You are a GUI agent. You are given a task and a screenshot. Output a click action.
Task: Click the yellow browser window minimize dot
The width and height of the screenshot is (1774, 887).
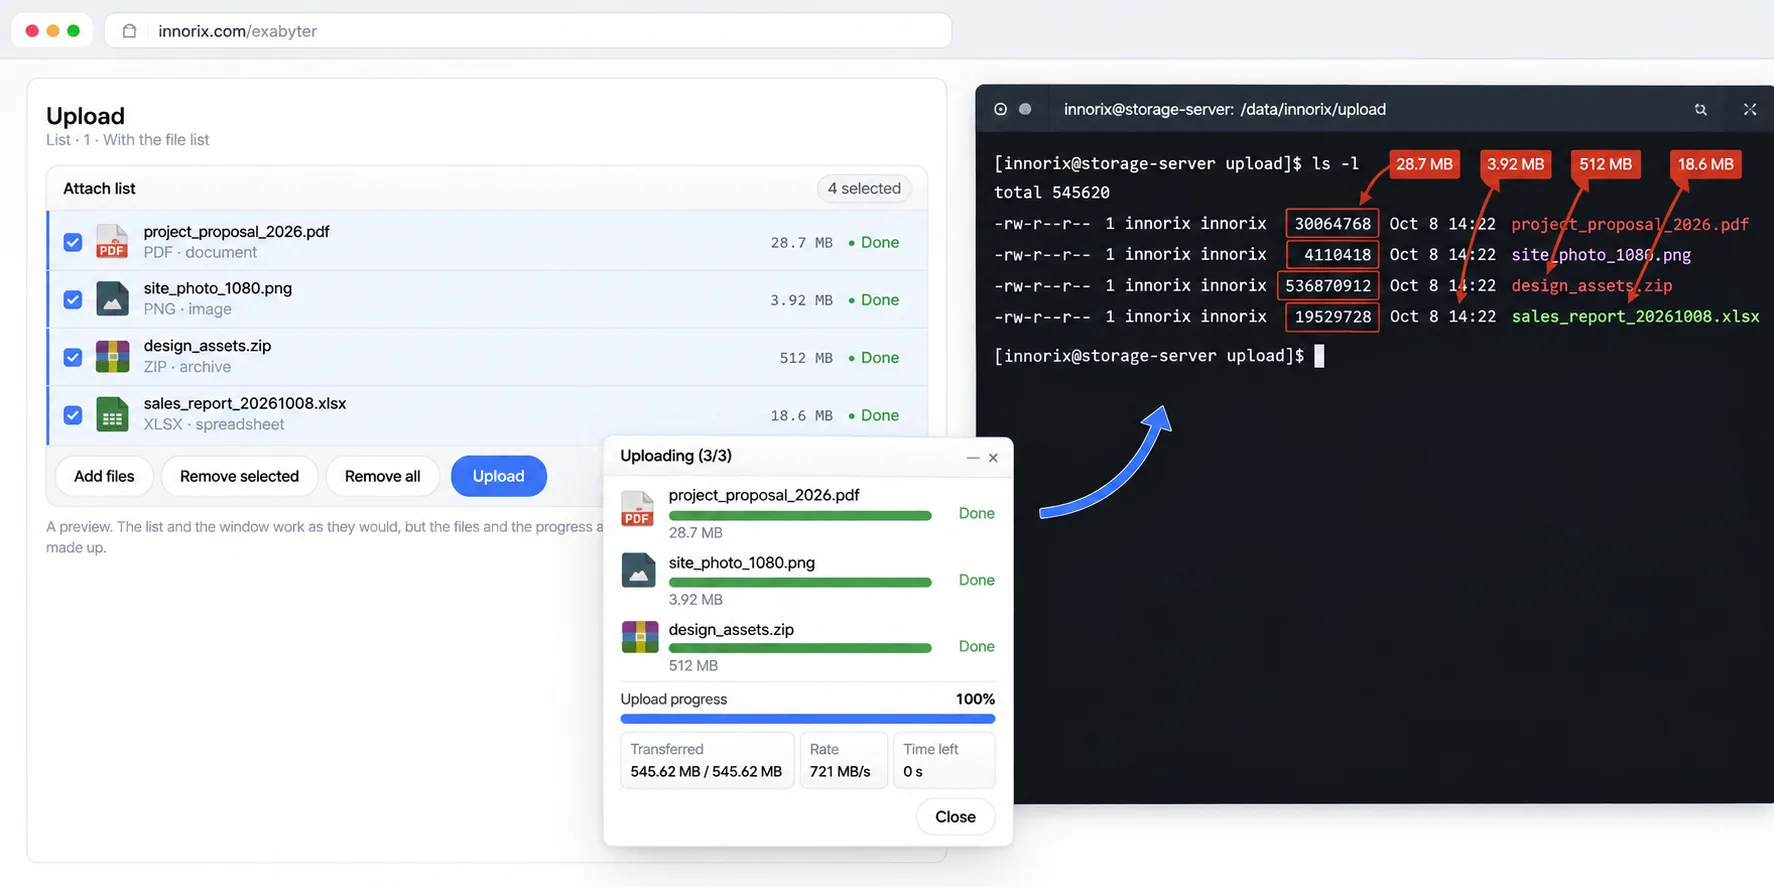coord(53,31)
